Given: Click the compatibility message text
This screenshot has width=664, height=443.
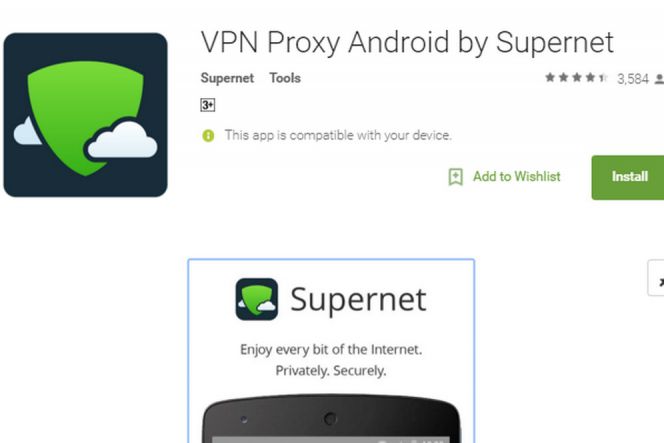Looking at the screenshot, I should 338,136.
